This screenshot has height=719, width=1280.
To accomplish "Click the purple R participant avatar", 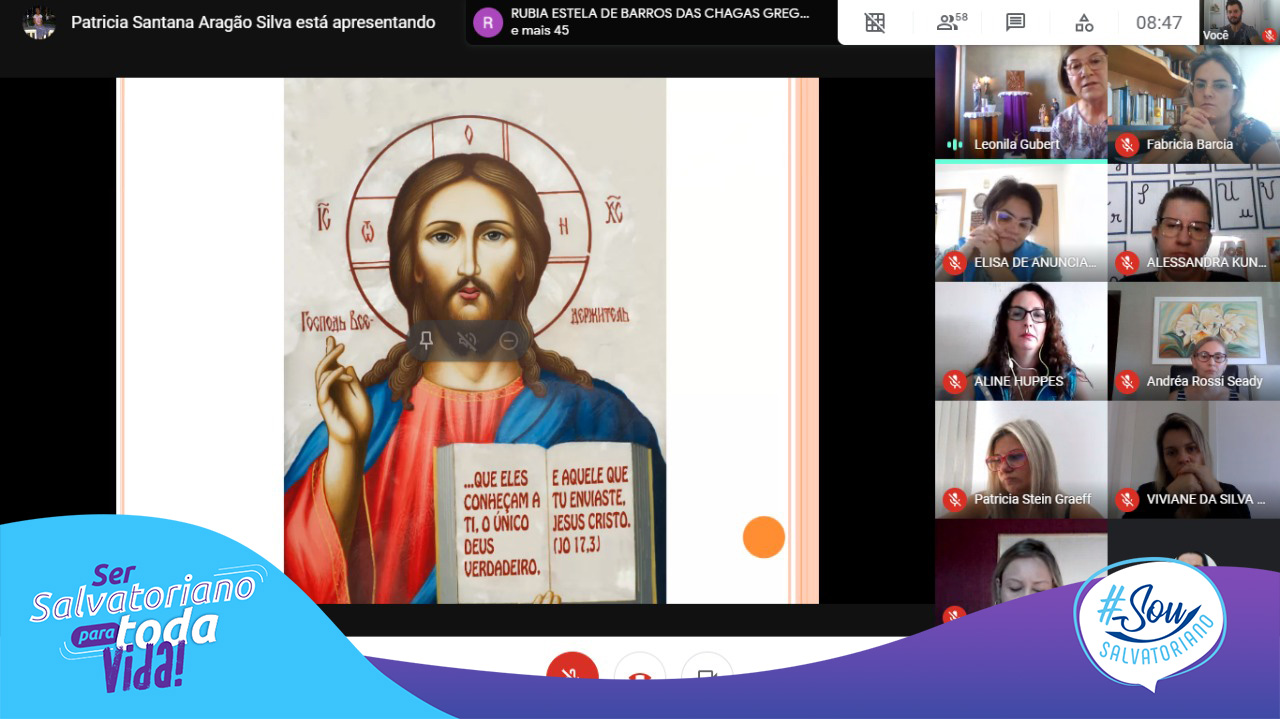I will click(x=488, y=22).
